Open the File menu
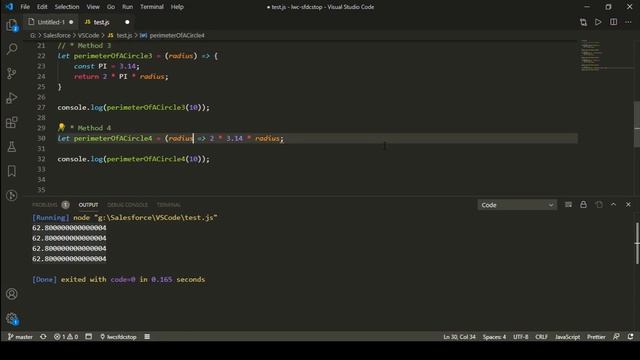Viewport: 640px width, 360px height. (x=25, y=7)
